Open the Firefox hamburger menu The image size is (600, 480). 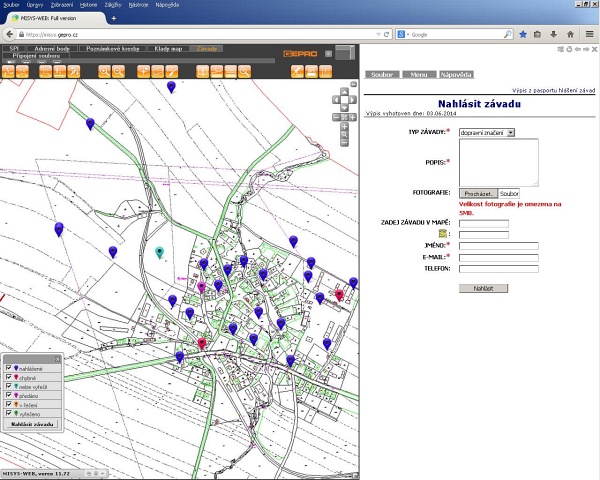pyautogui.click(x=590, y=34)
